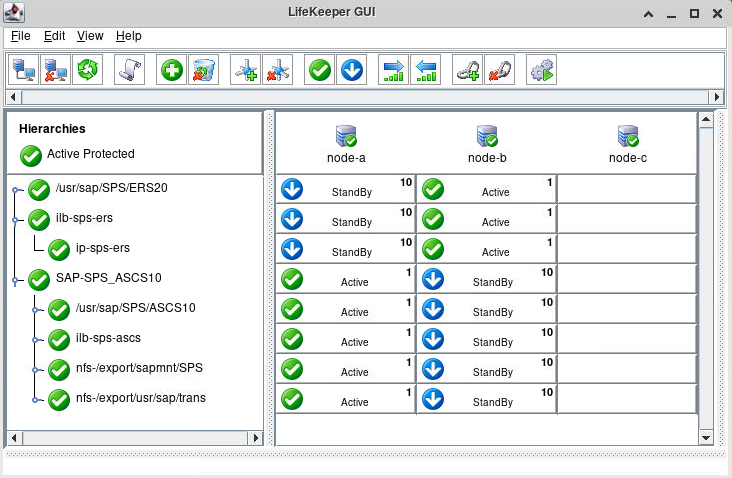Click the Hierarchies heading
The height and width of the screenshot is (478, 732).
pyautogui.click(x=52, y=129)
